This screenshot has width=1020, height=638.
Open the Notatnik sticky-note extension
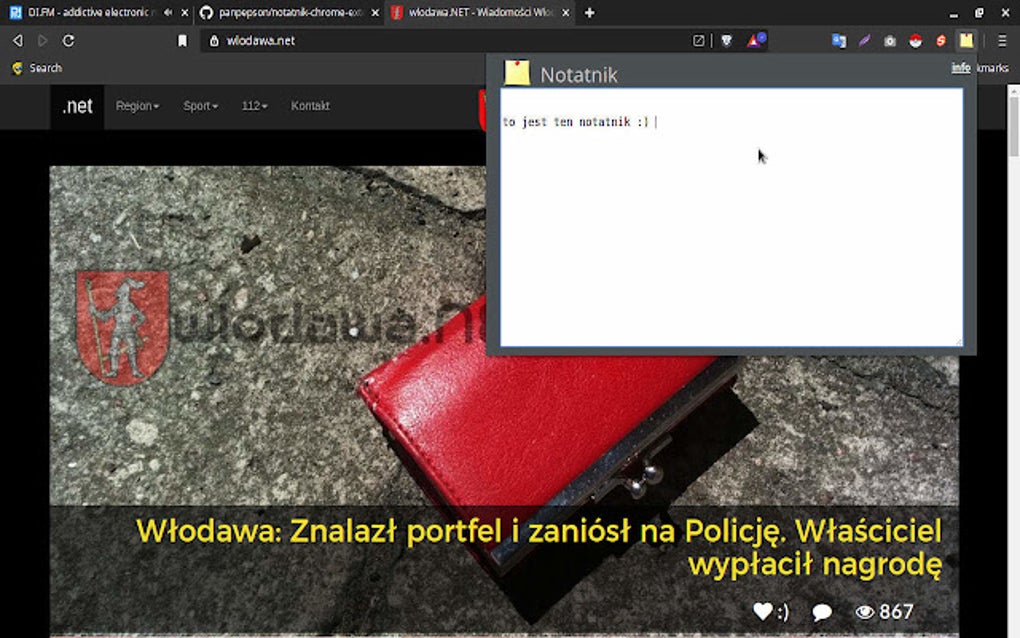tap(966, 40)
